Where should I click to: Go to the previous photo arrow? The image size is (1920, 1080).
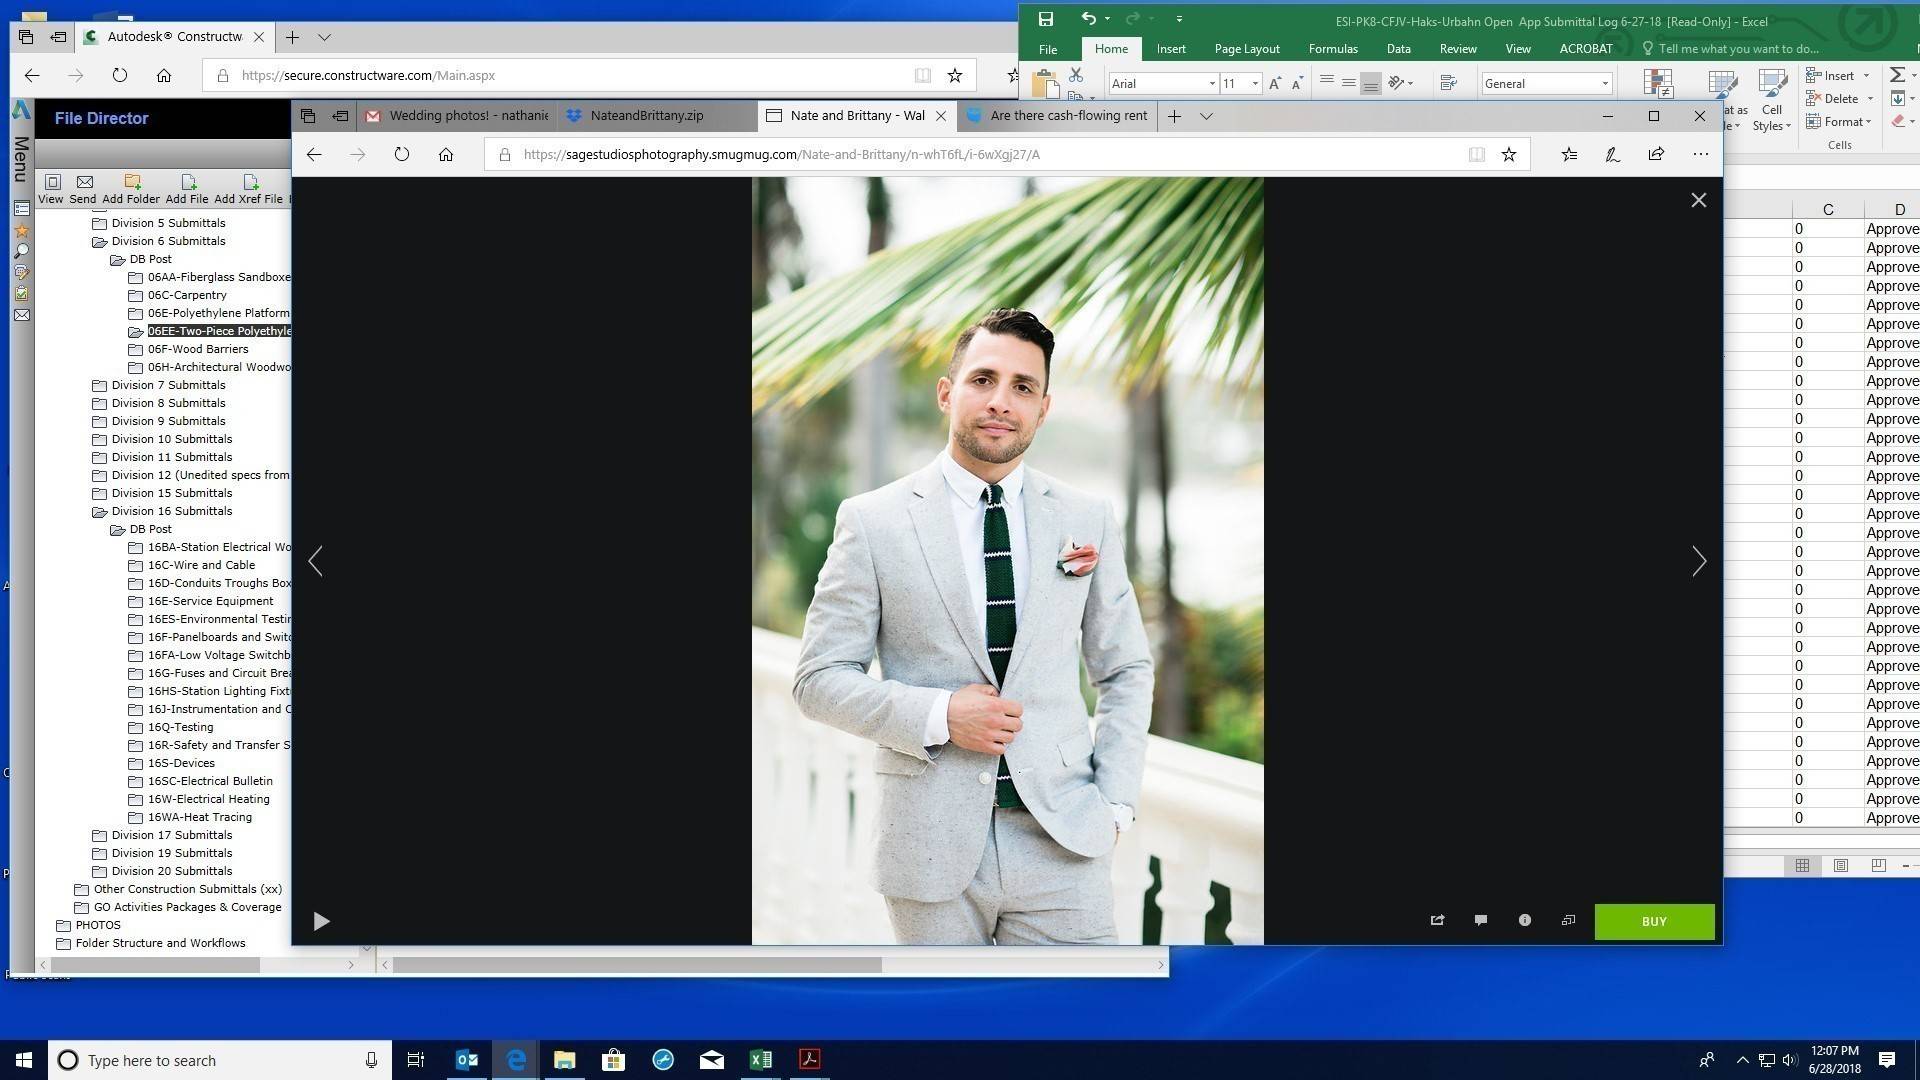click(x=316, y=561)
